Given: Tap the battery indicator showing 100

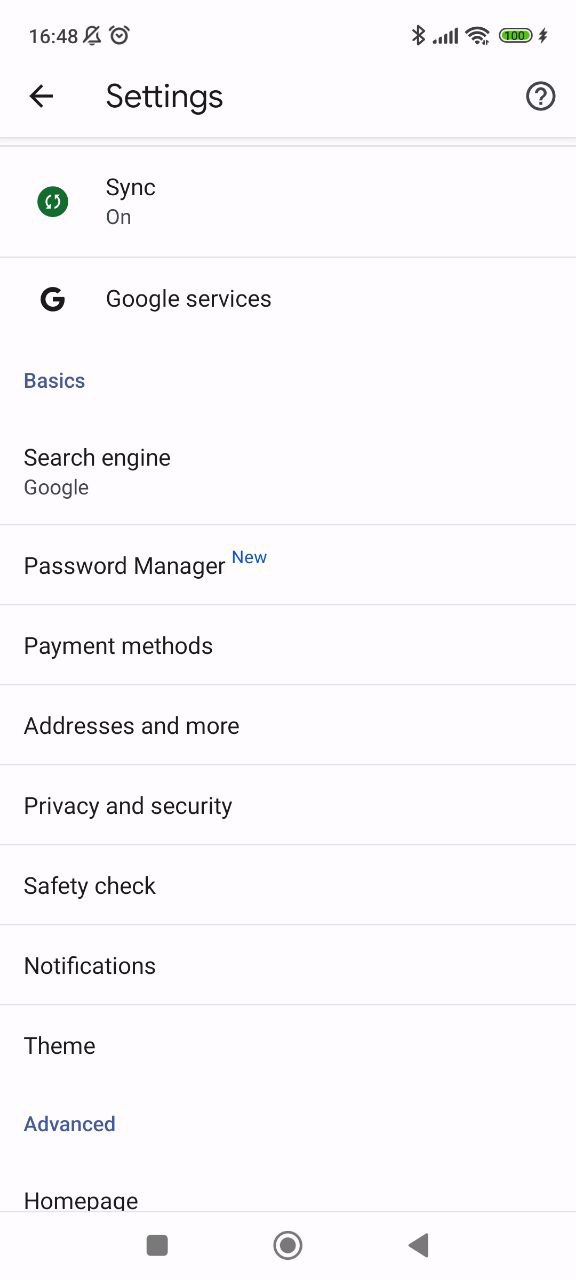Looking at the screenshot, I should coord(514,35).
